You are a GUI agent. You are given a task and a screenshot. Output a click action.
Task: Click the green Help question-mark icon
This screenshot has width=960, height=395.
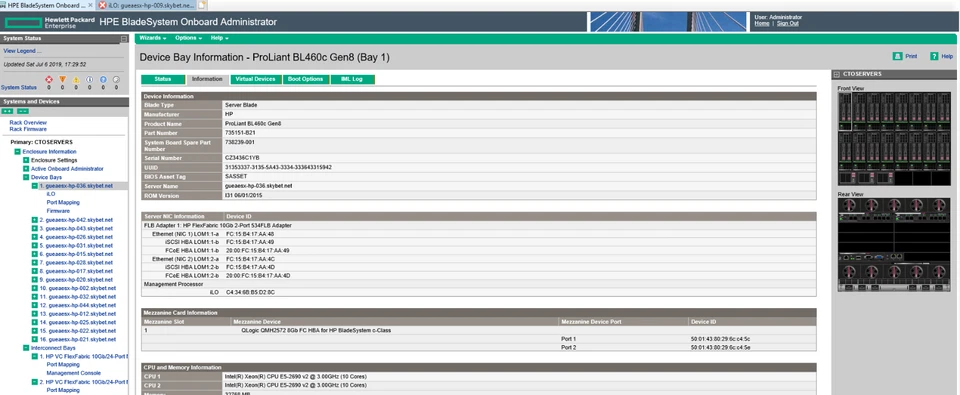tap(934, 56)
